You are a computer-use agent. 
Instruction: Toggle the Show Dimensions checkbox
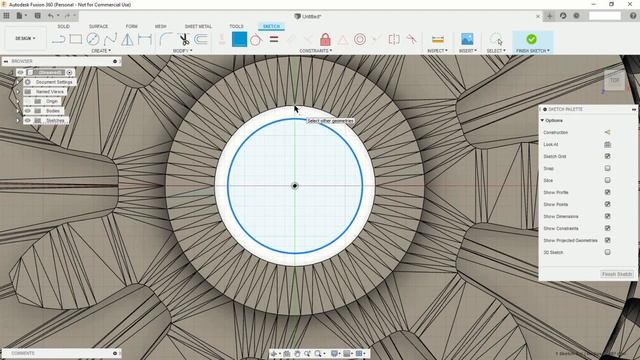607,216
